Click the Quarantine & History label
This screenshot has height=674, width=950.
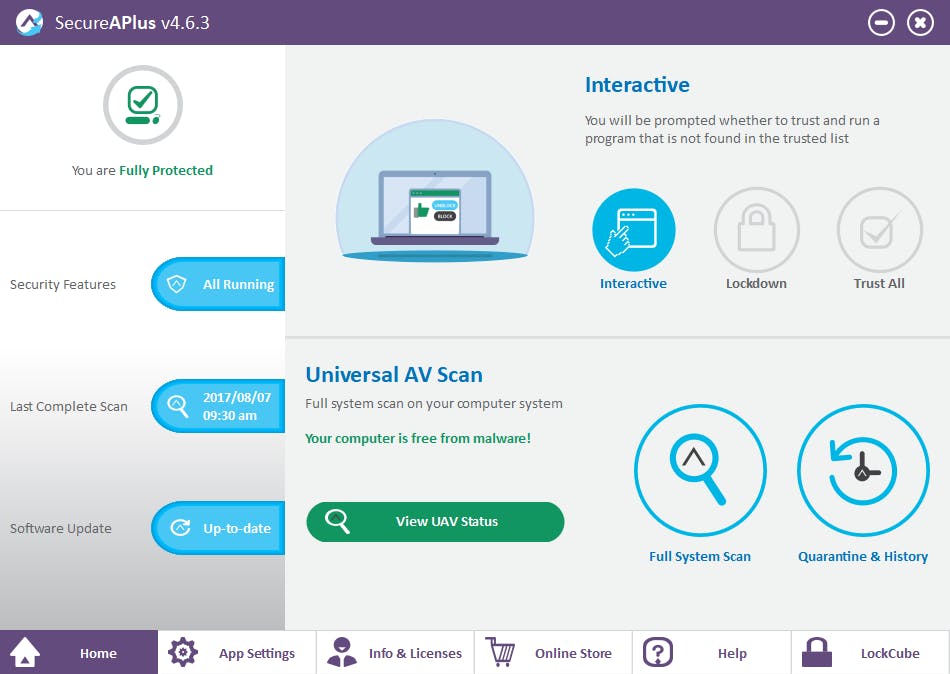point(863,556)
